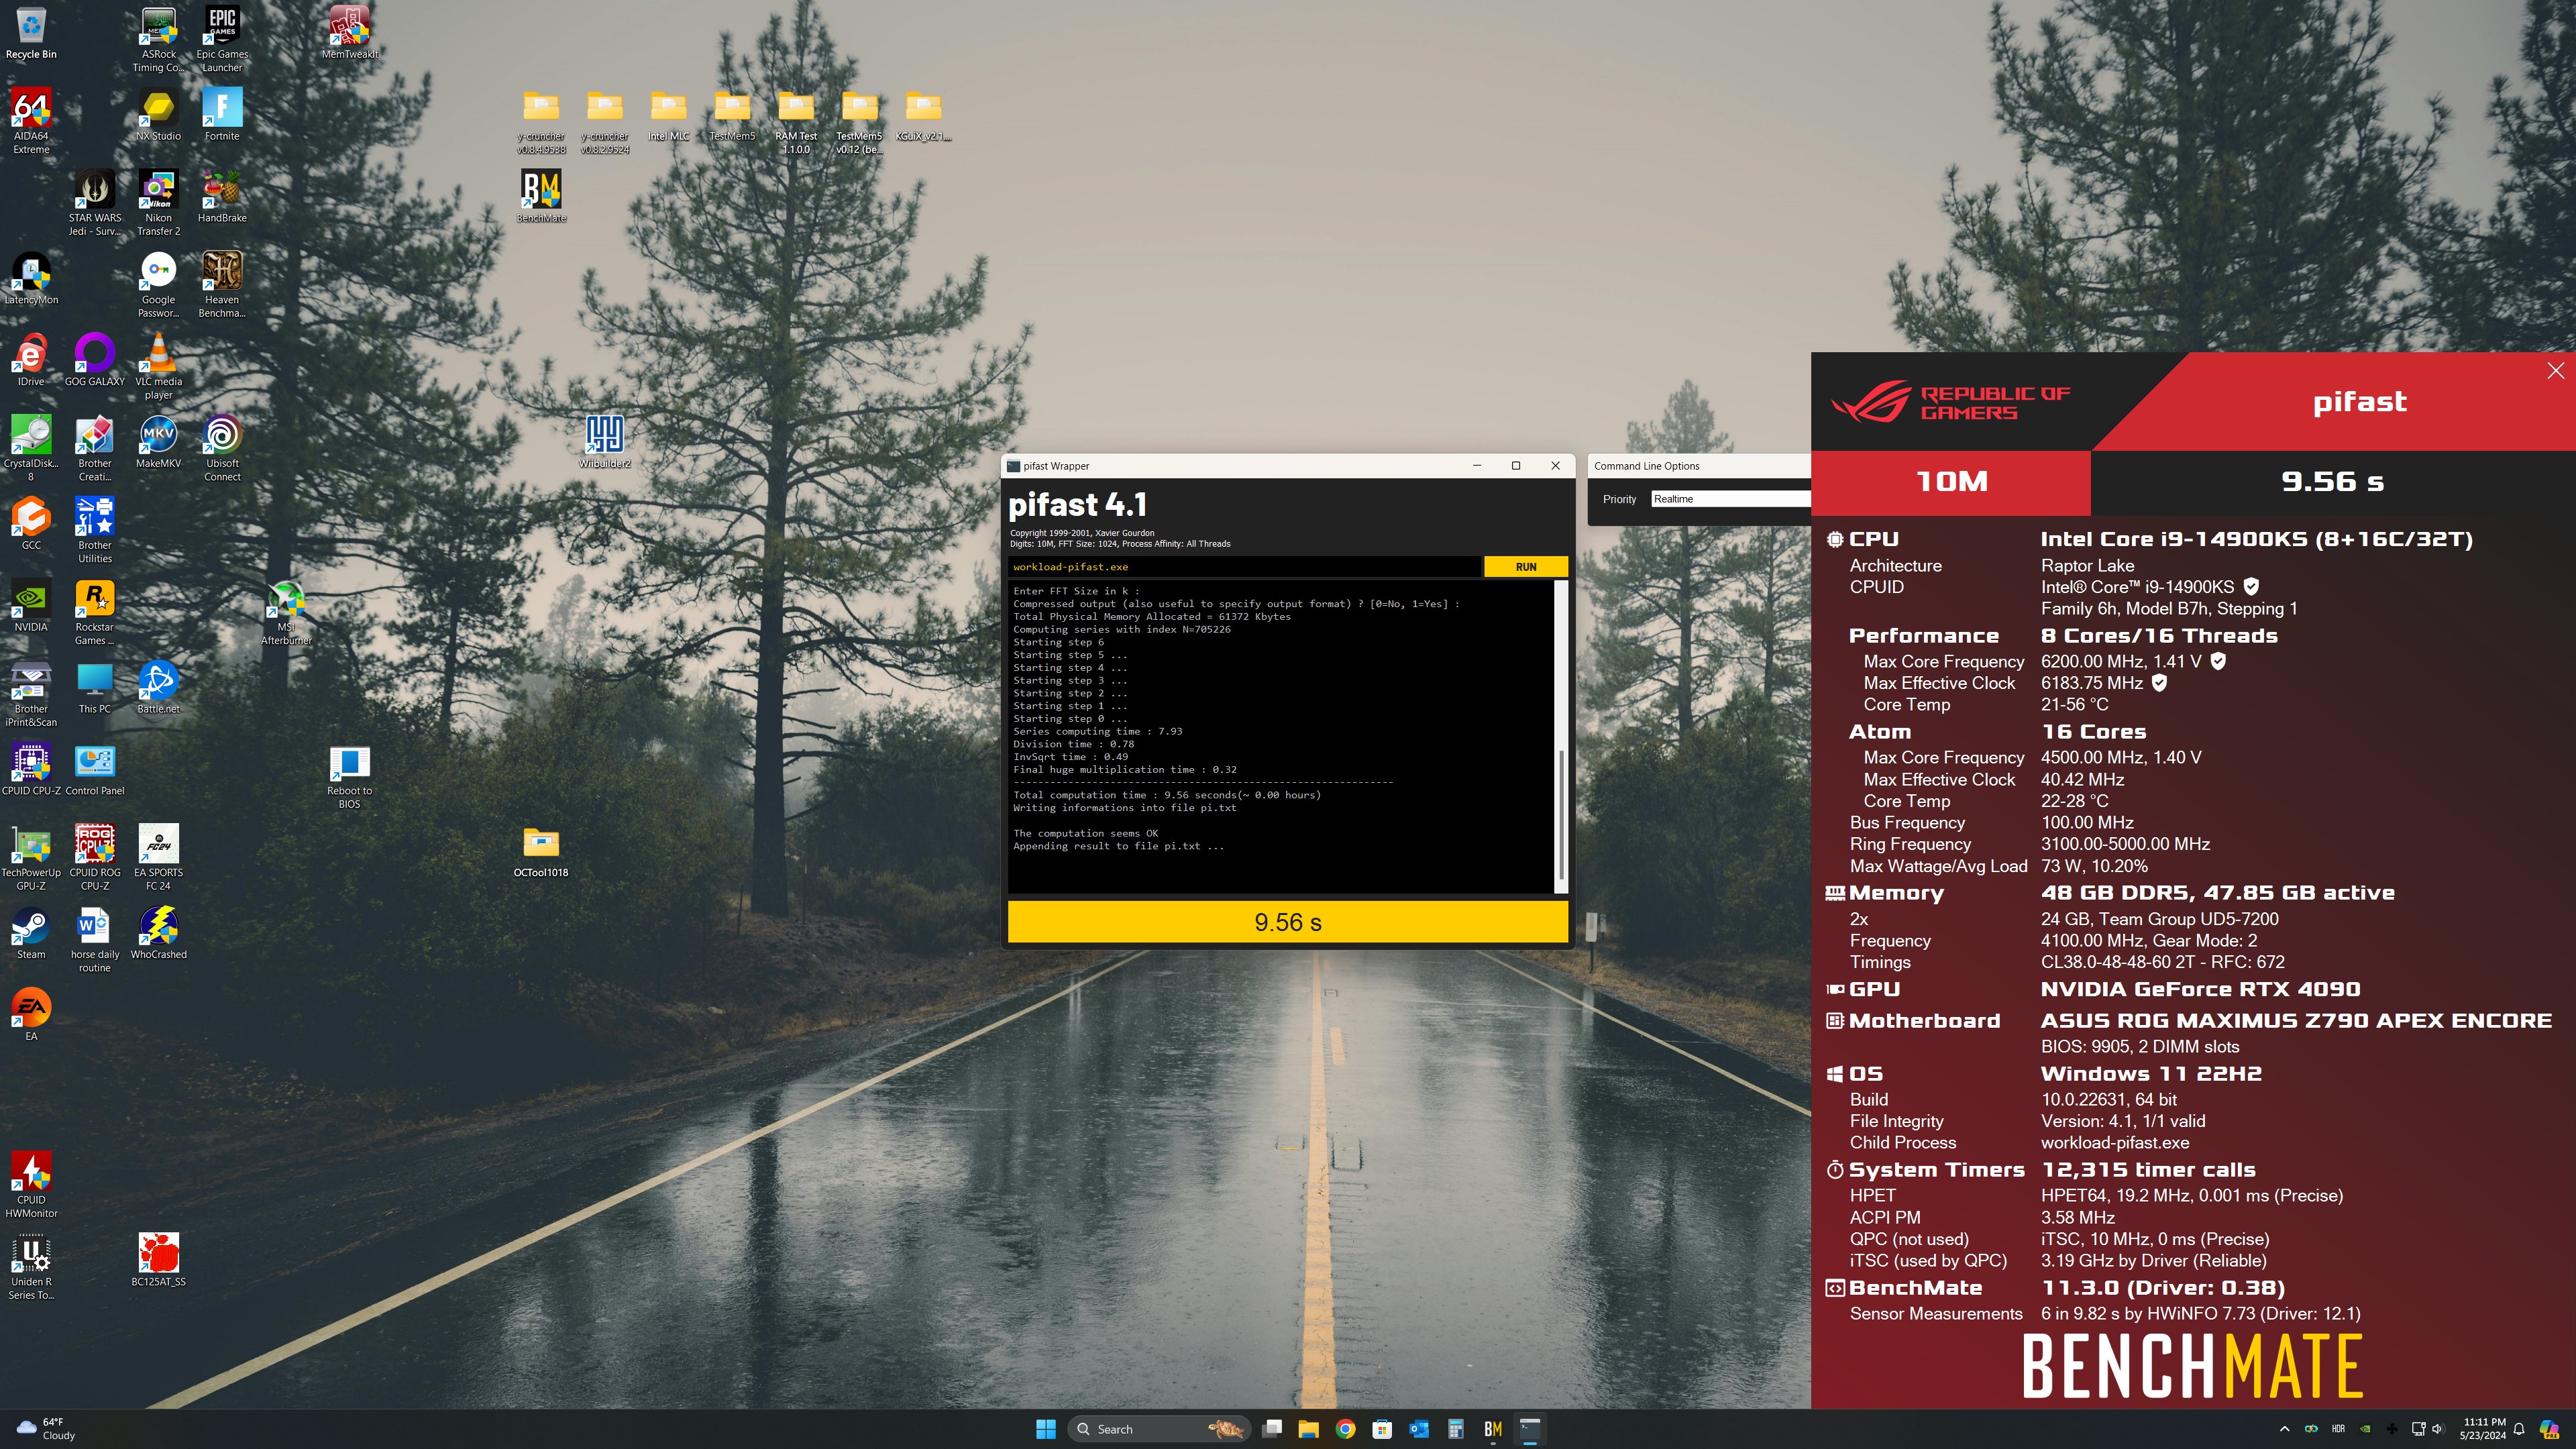Click the "6200.00 MHz, 1.41 V" value

click(2120, 662)
